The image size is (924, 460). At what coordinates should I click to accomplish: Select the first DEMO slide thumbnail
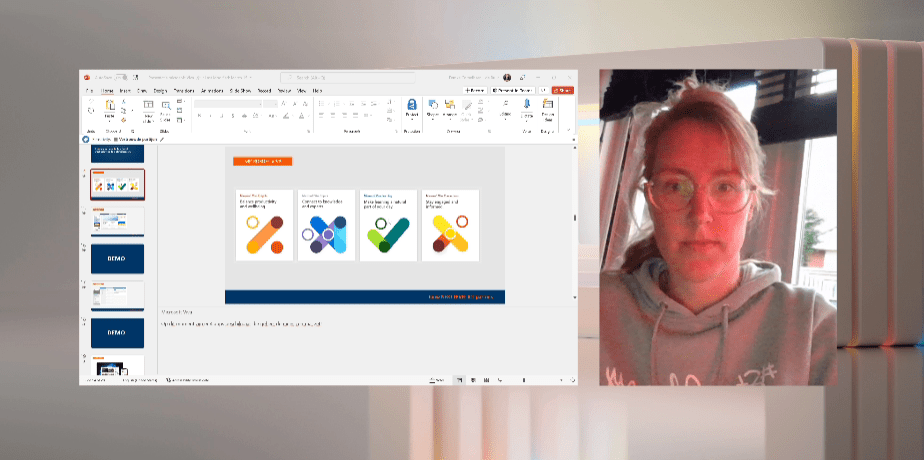[x=117, y=259]
